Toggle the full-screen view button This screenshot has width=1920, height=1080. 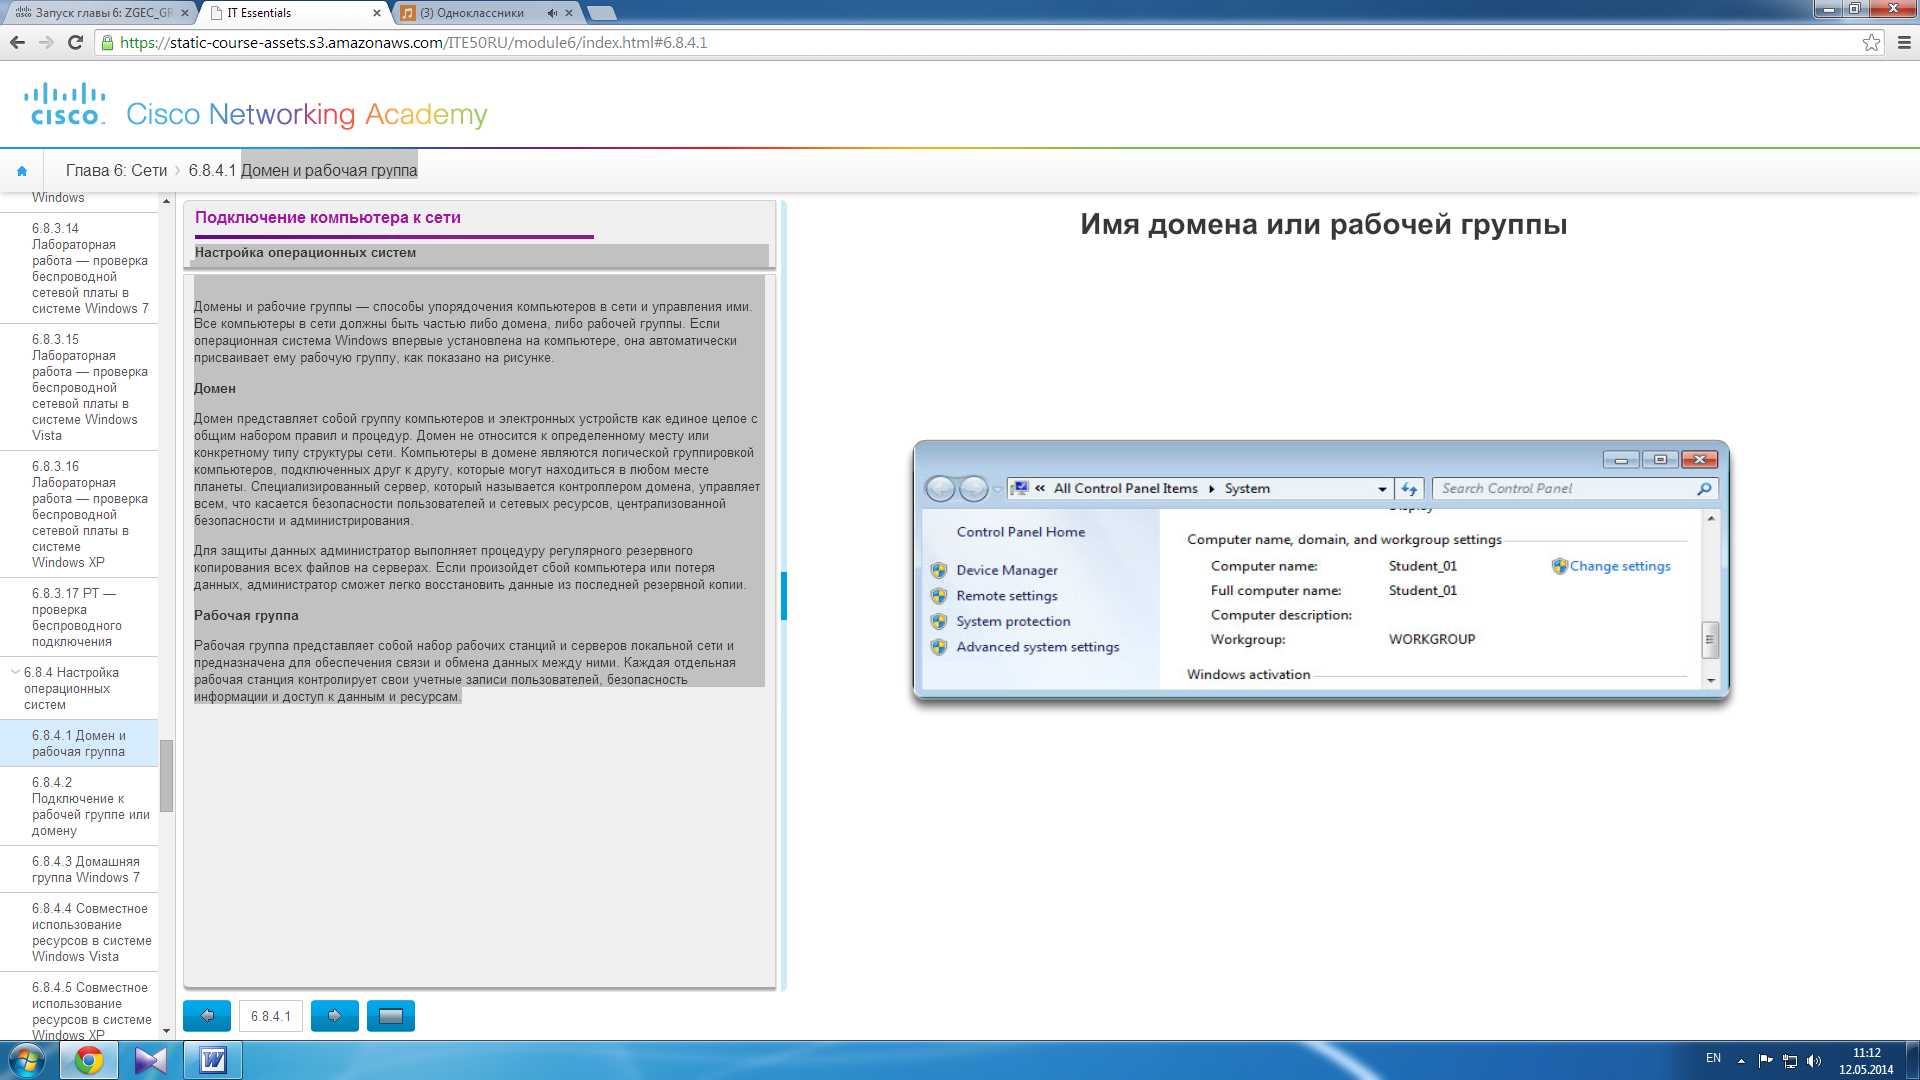[x=391, y=1016]
